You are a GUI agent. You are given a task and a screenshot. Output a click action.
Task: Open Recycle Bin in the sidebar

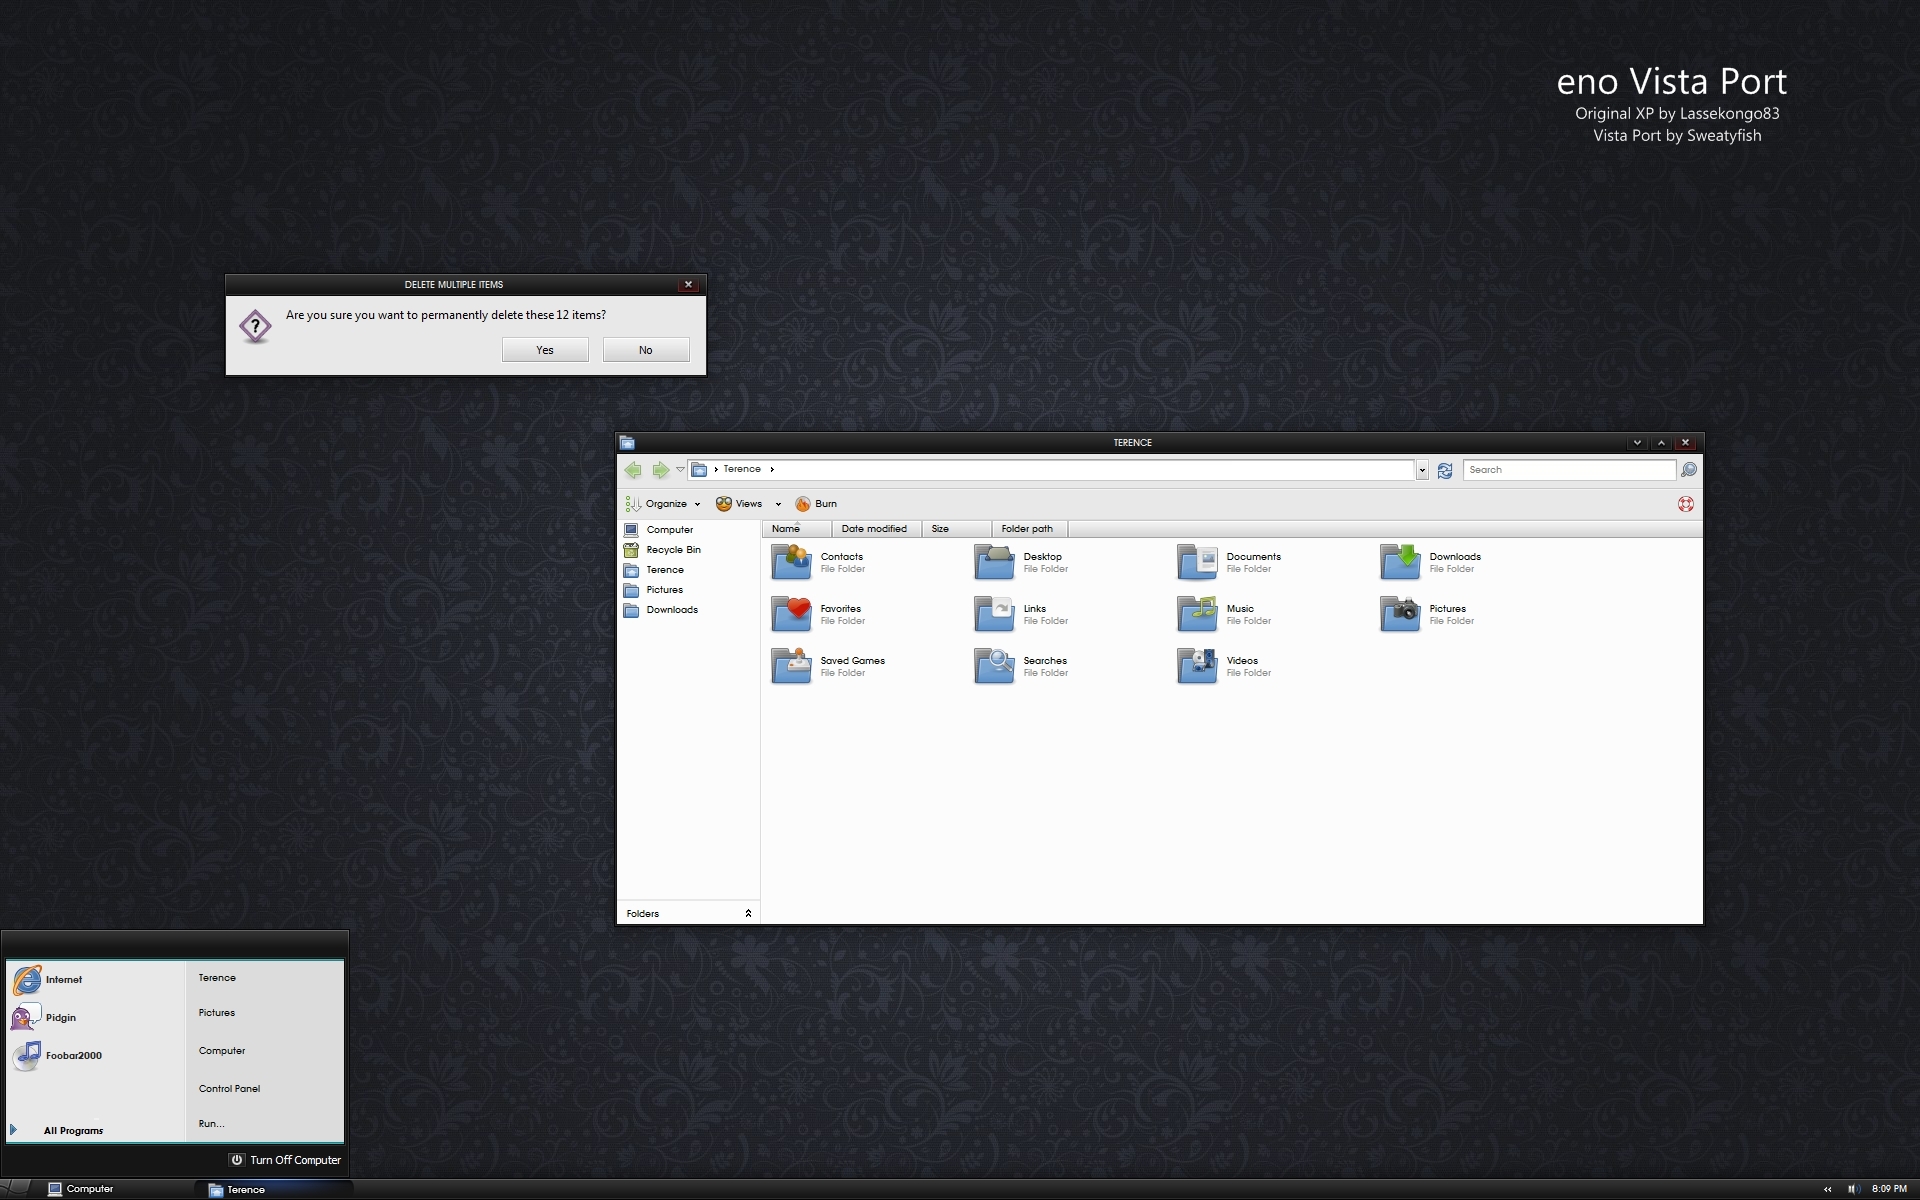tap(662, 550)
